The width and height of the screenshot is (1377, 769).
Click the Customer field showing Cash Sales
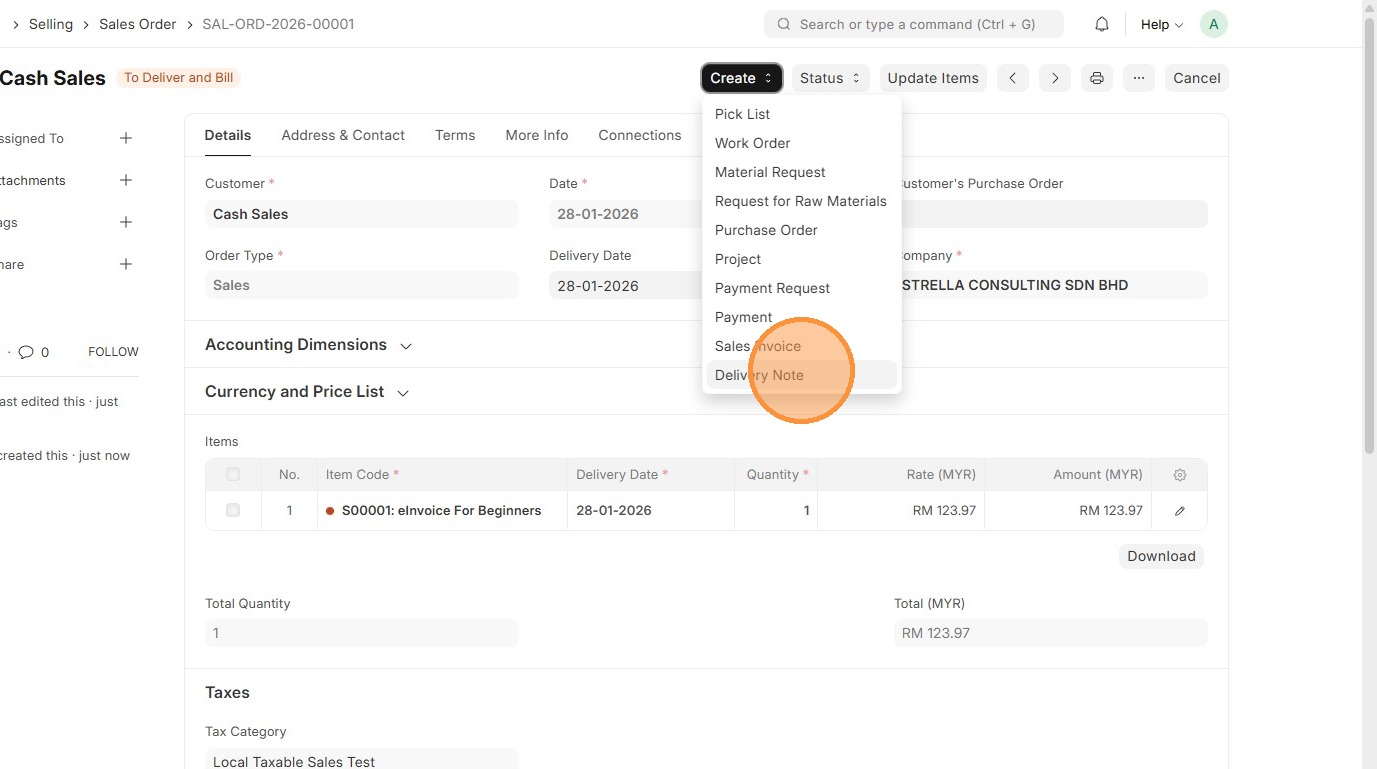362,214
